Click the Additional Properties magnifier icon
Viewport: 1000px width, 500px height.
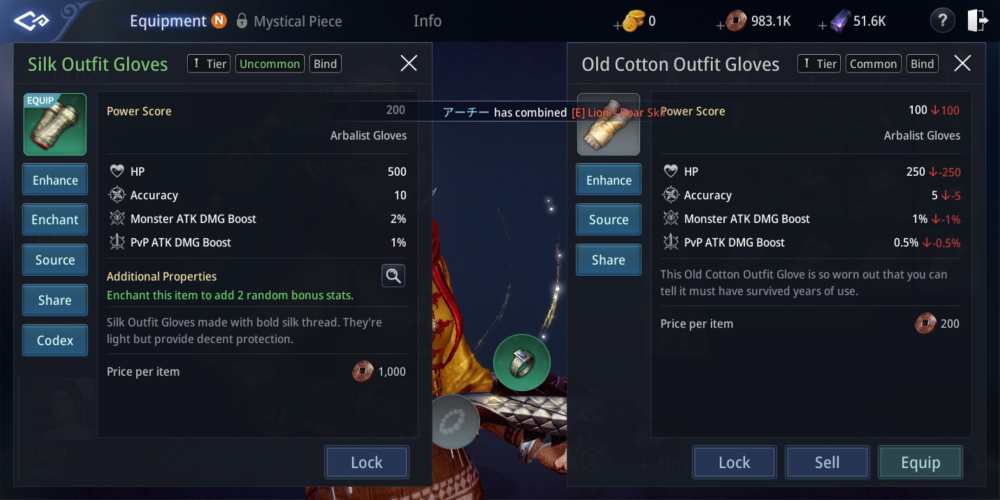(393, 276)
